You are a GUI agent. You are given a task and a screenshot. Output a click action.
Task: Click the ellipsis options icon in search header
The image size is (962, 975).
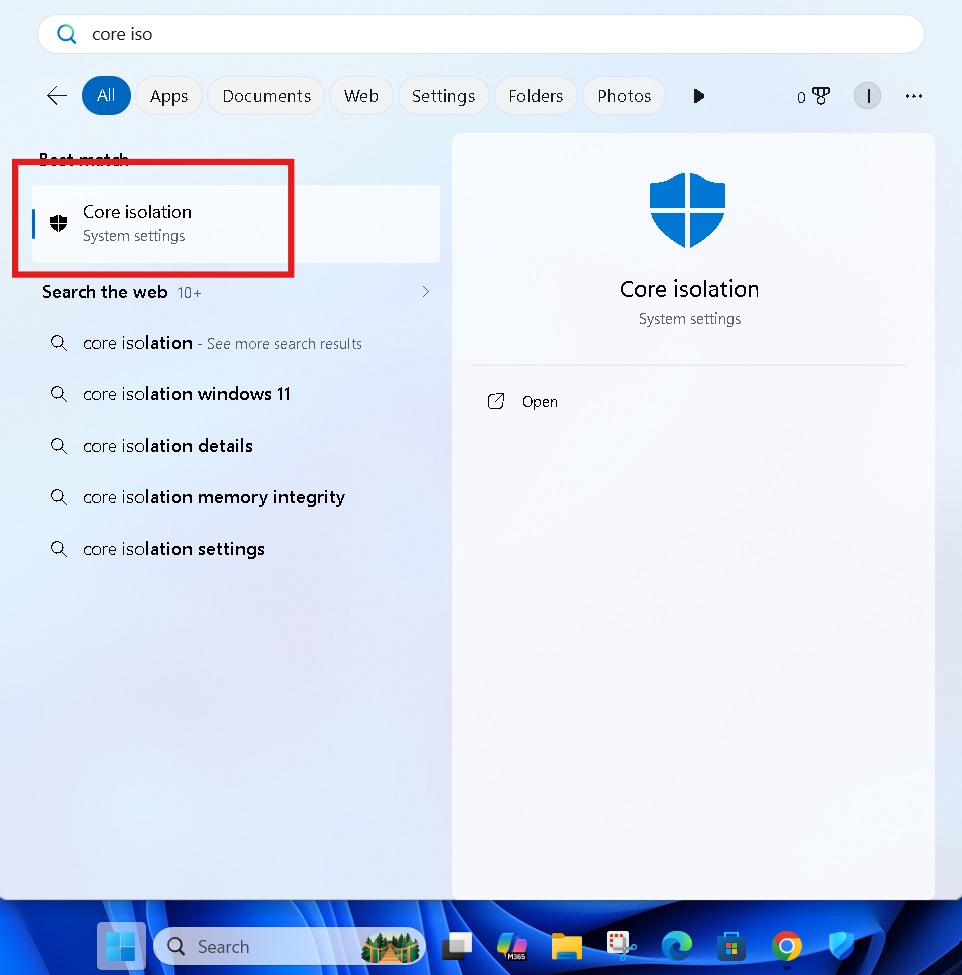point(914,96)
